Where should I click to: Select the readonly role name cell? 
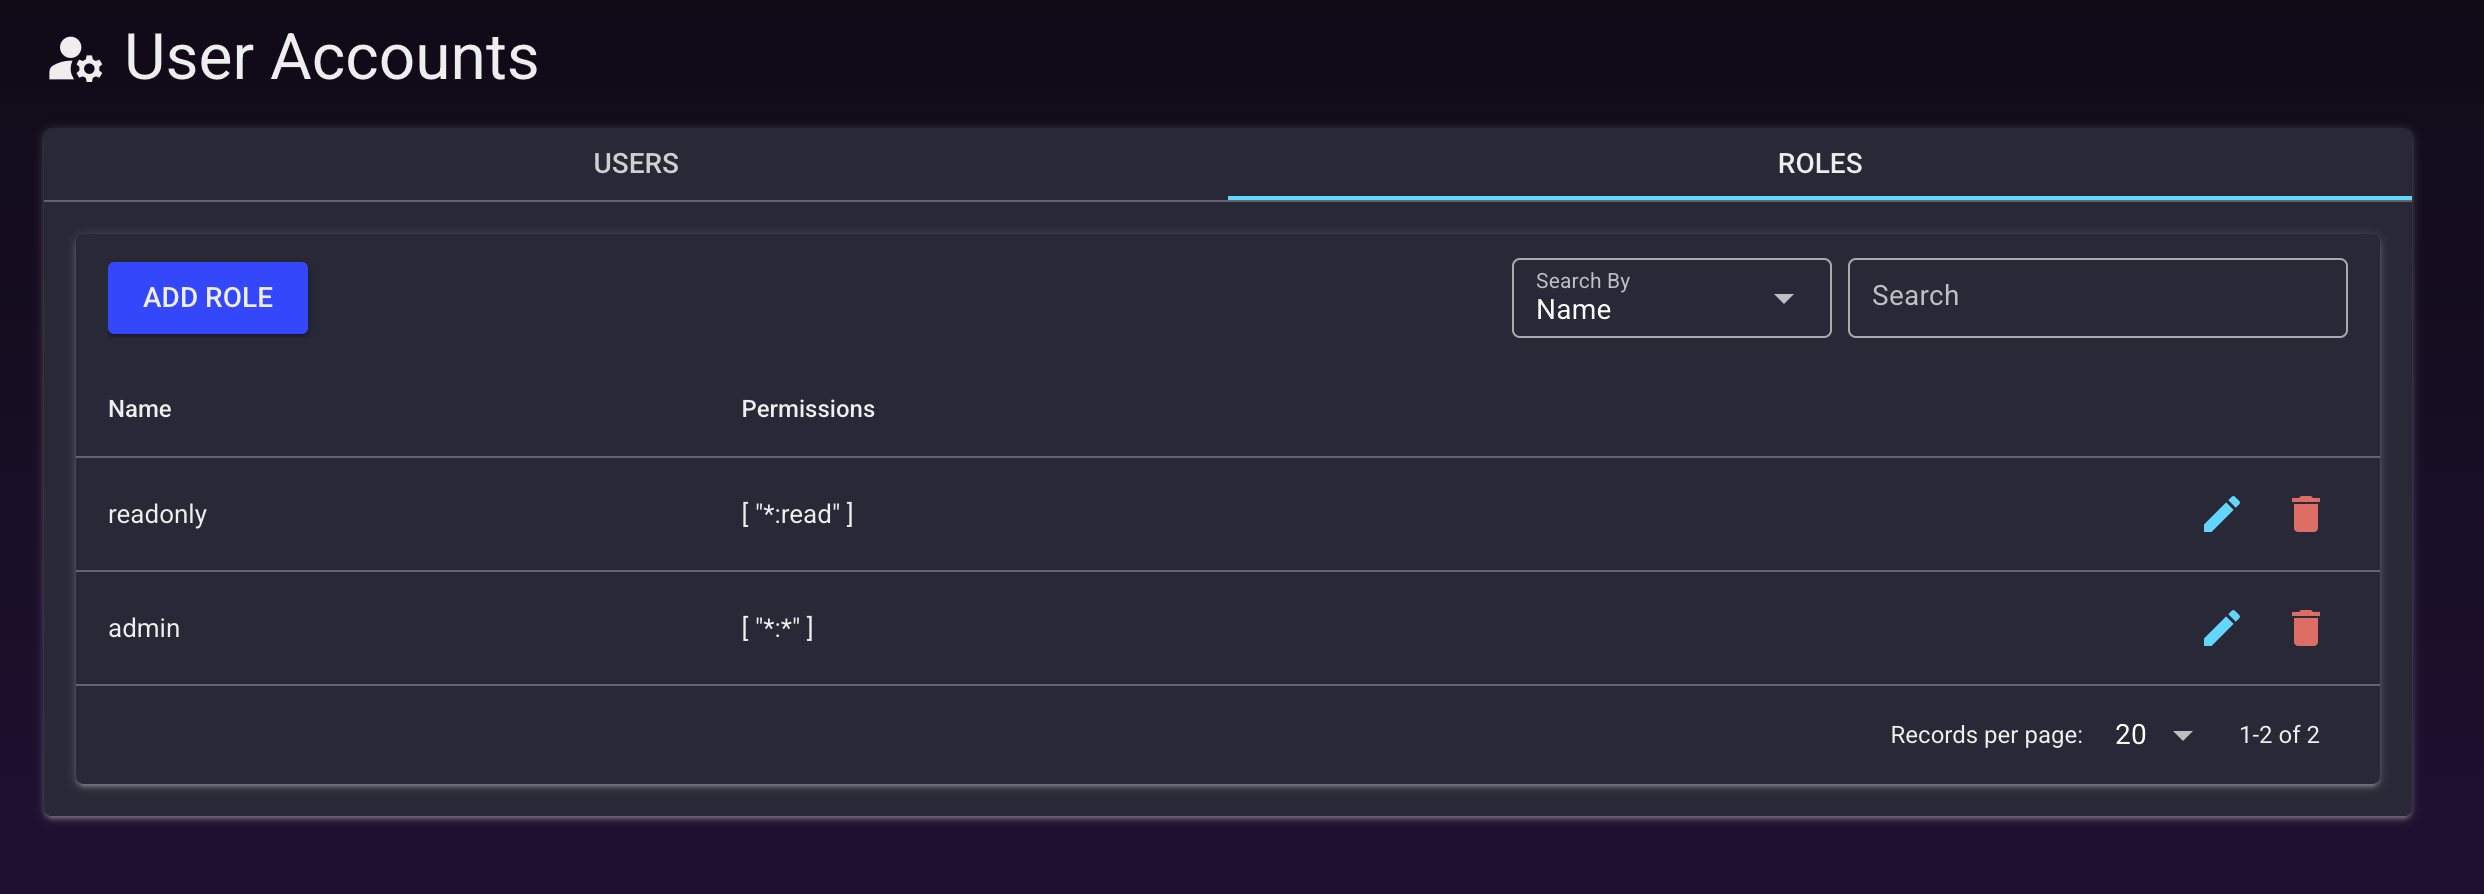157,514
